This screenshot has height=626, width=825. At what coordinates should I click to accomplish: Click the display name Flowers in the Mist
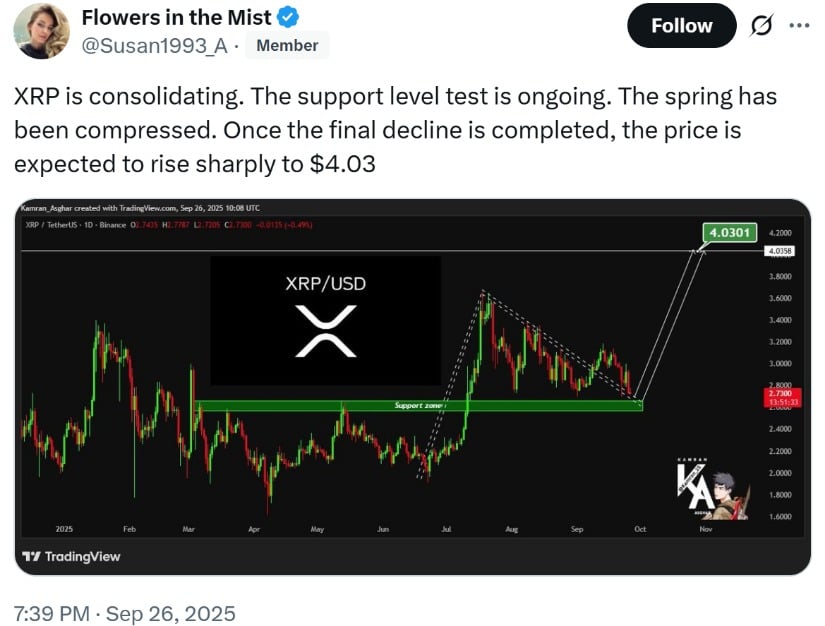pos(171,17)
